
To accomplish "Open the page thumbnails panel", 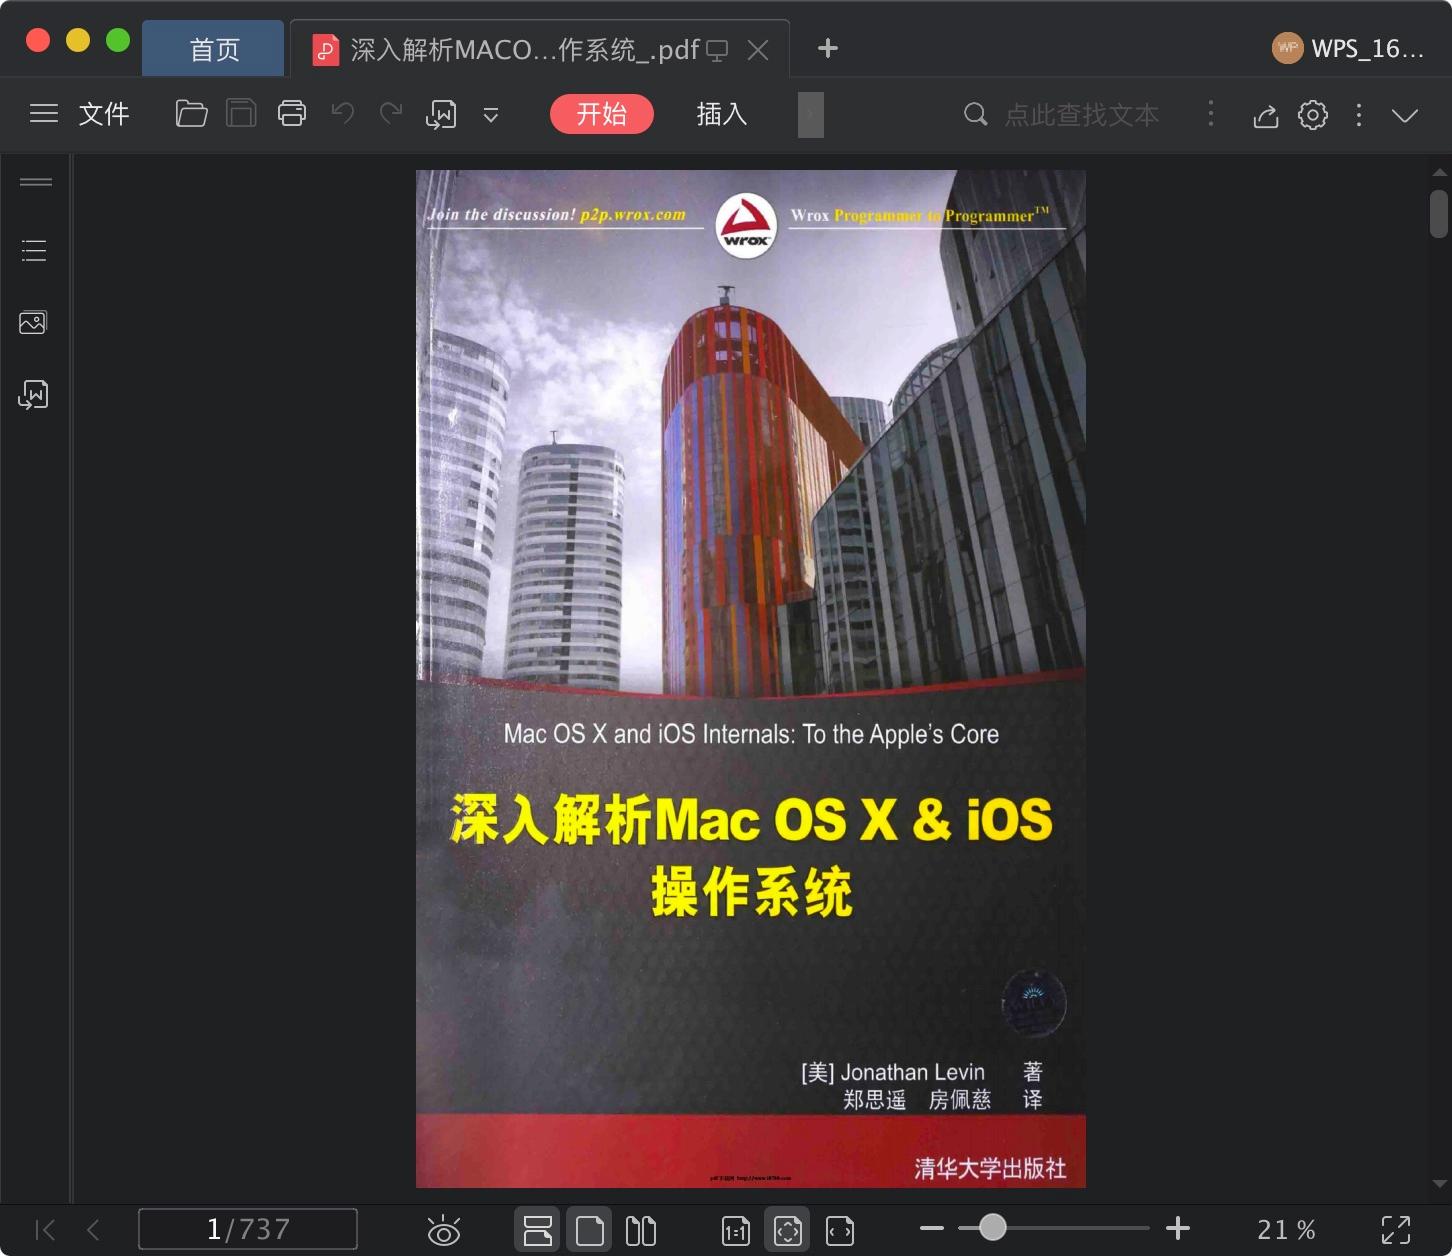I will pyautogui.click(x=33, y=322).
